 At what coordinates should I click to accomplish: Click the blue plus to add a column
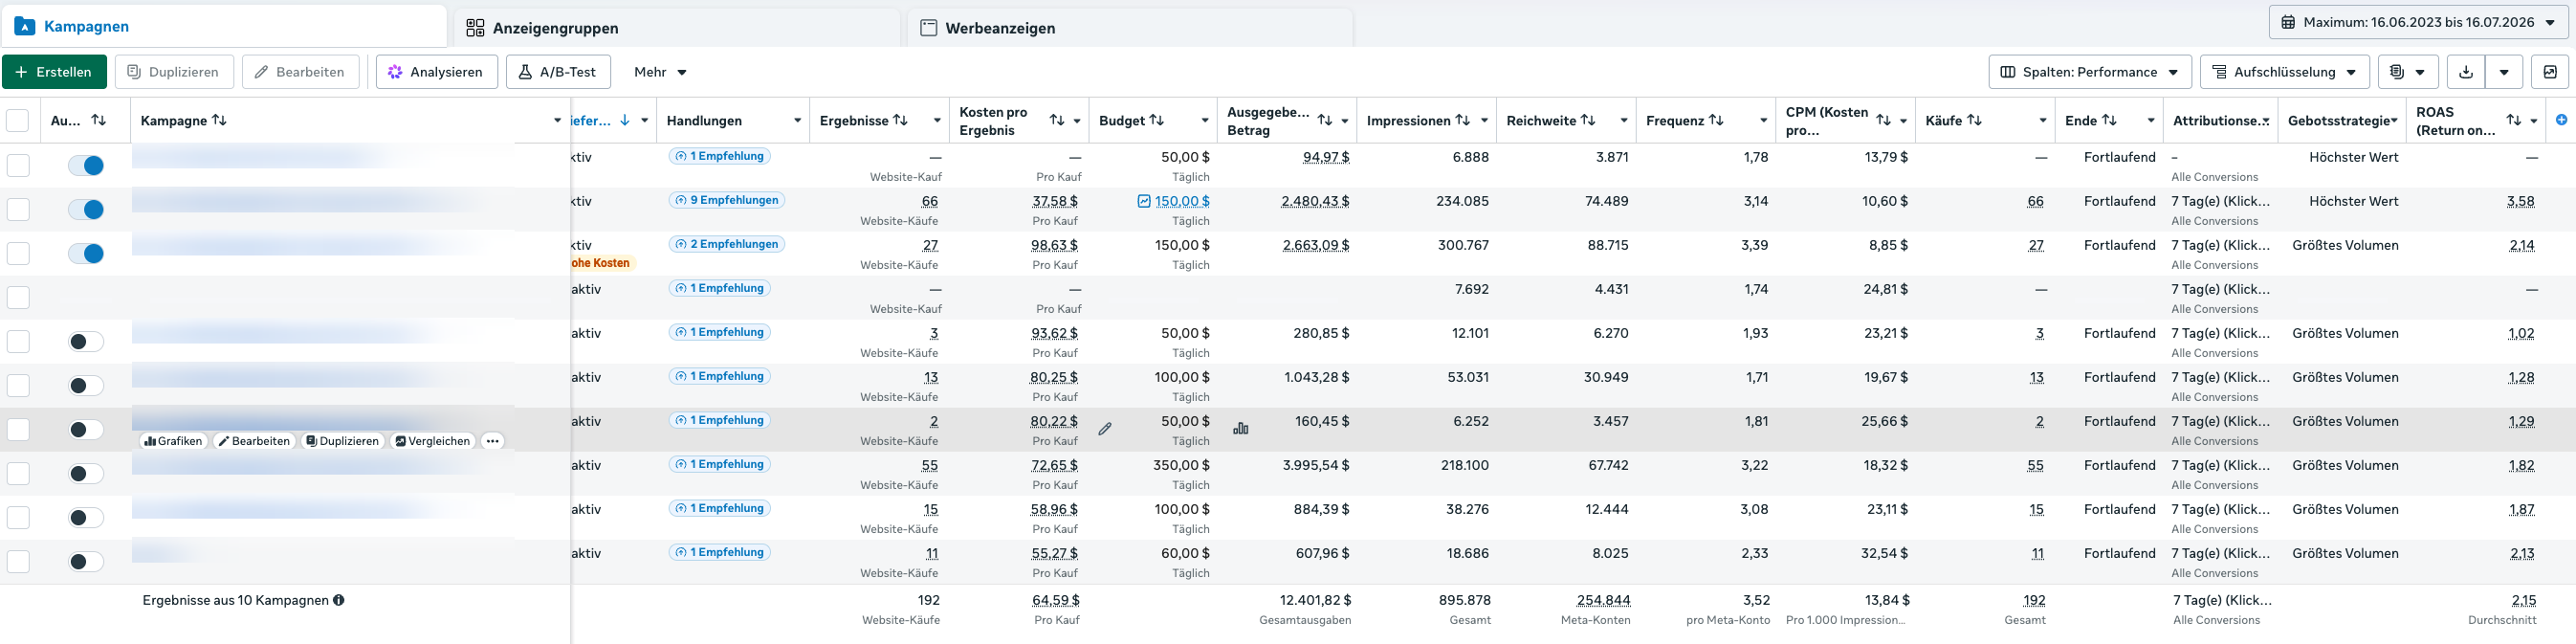(x=2561, y=120)
